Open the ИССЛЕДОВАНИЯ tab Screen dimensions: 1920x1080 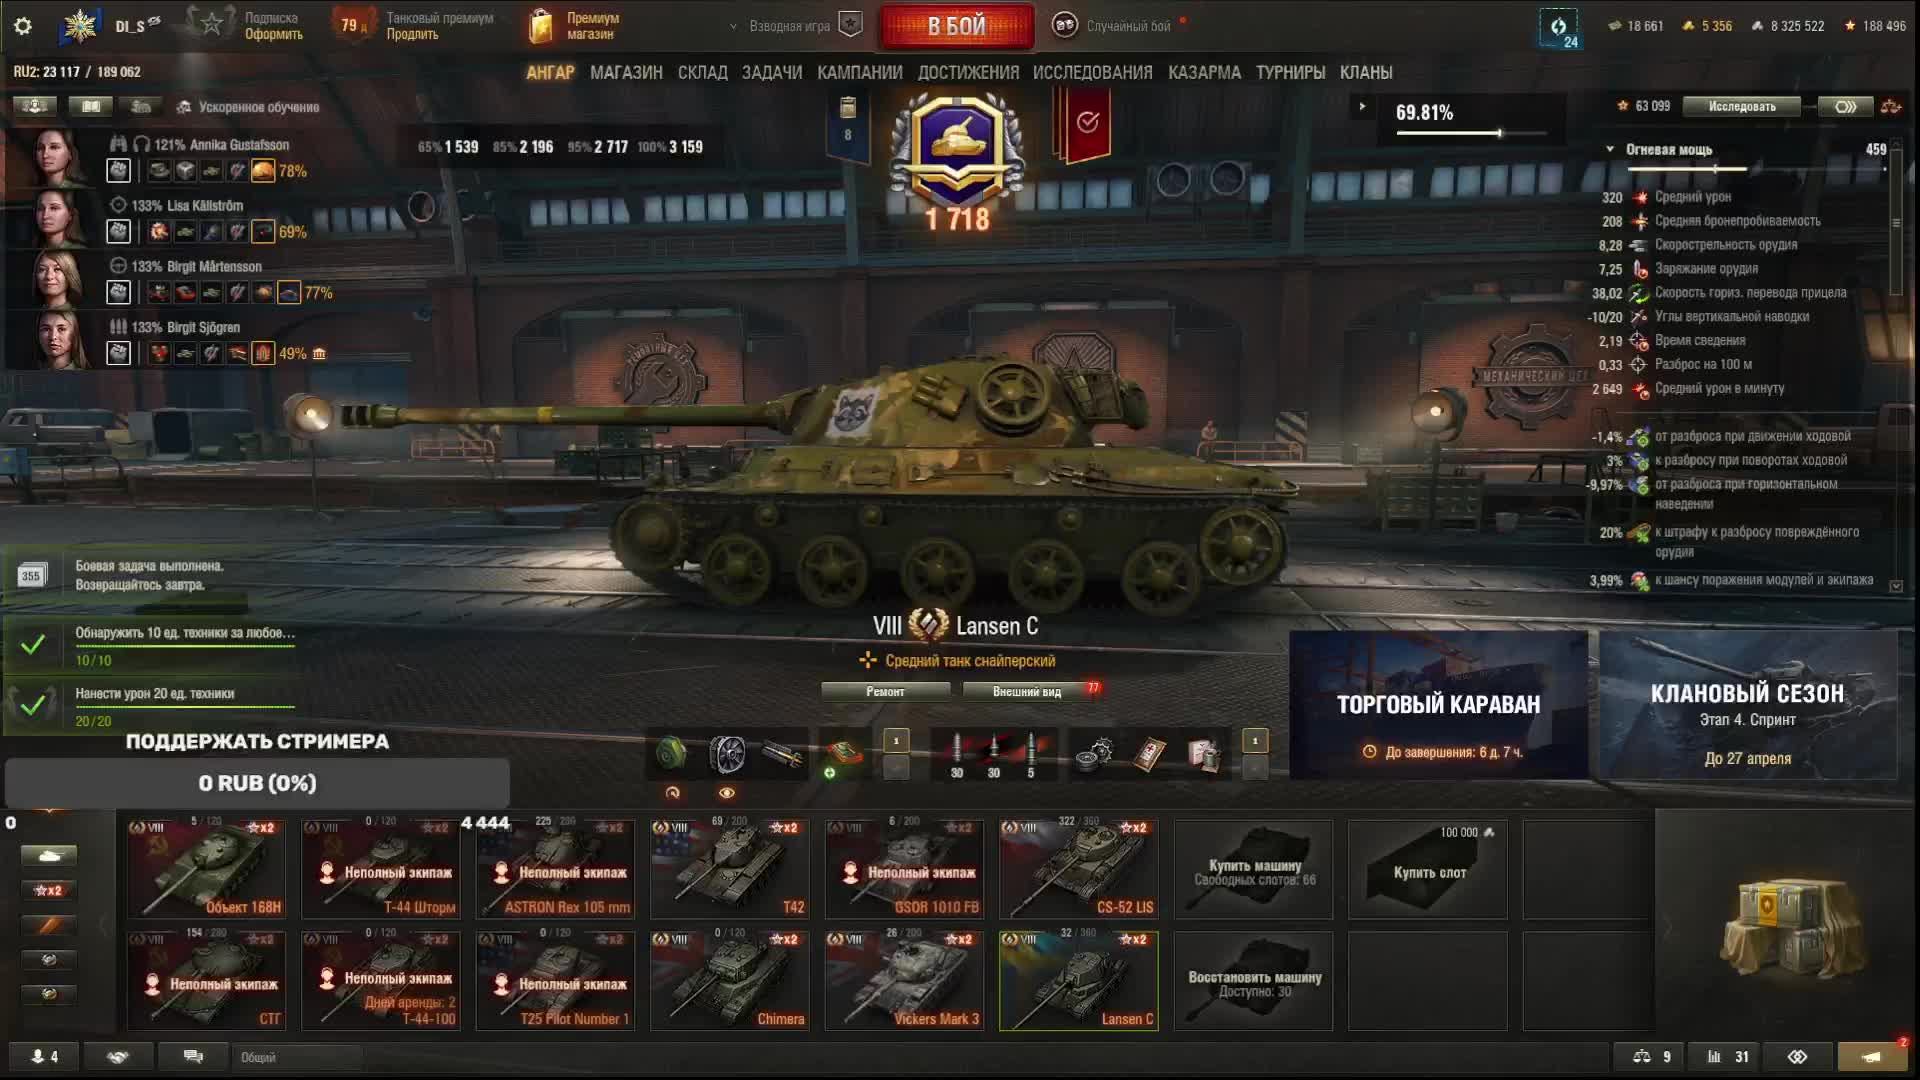click(1092, 73)
